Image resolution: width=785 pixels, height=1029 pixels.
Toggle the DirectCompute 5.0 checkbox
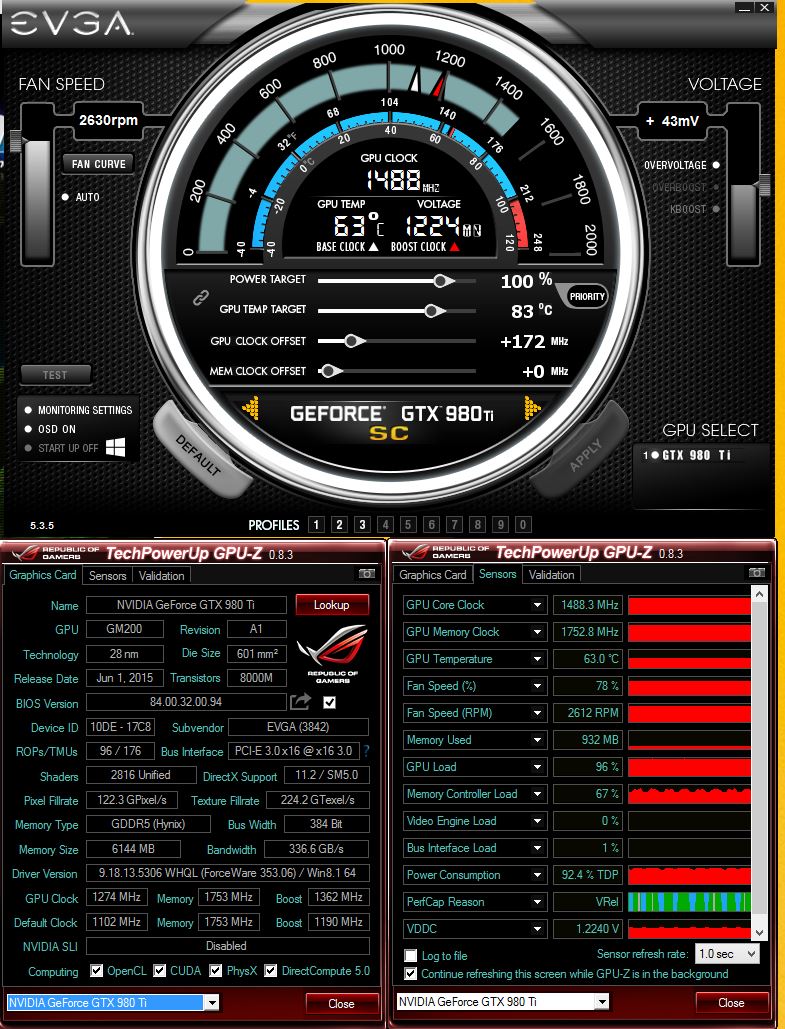coord(270,970)
